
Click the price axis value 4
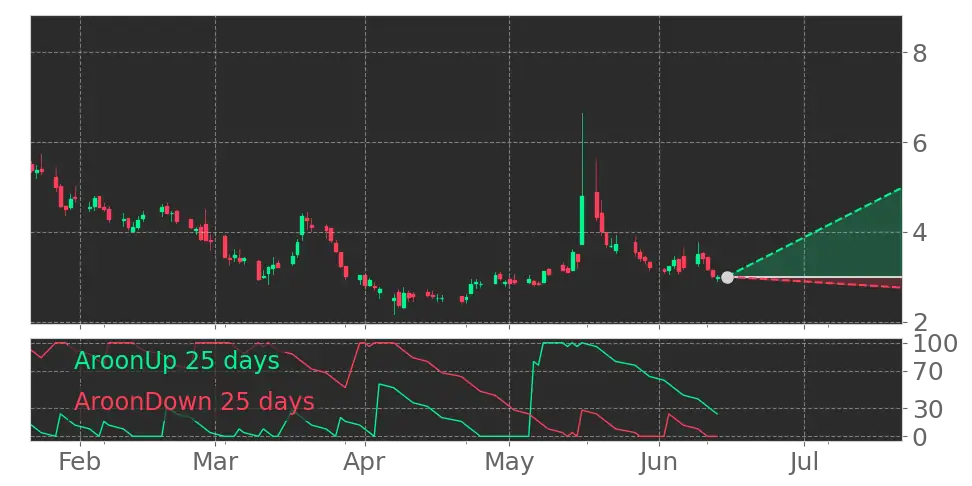919,233
